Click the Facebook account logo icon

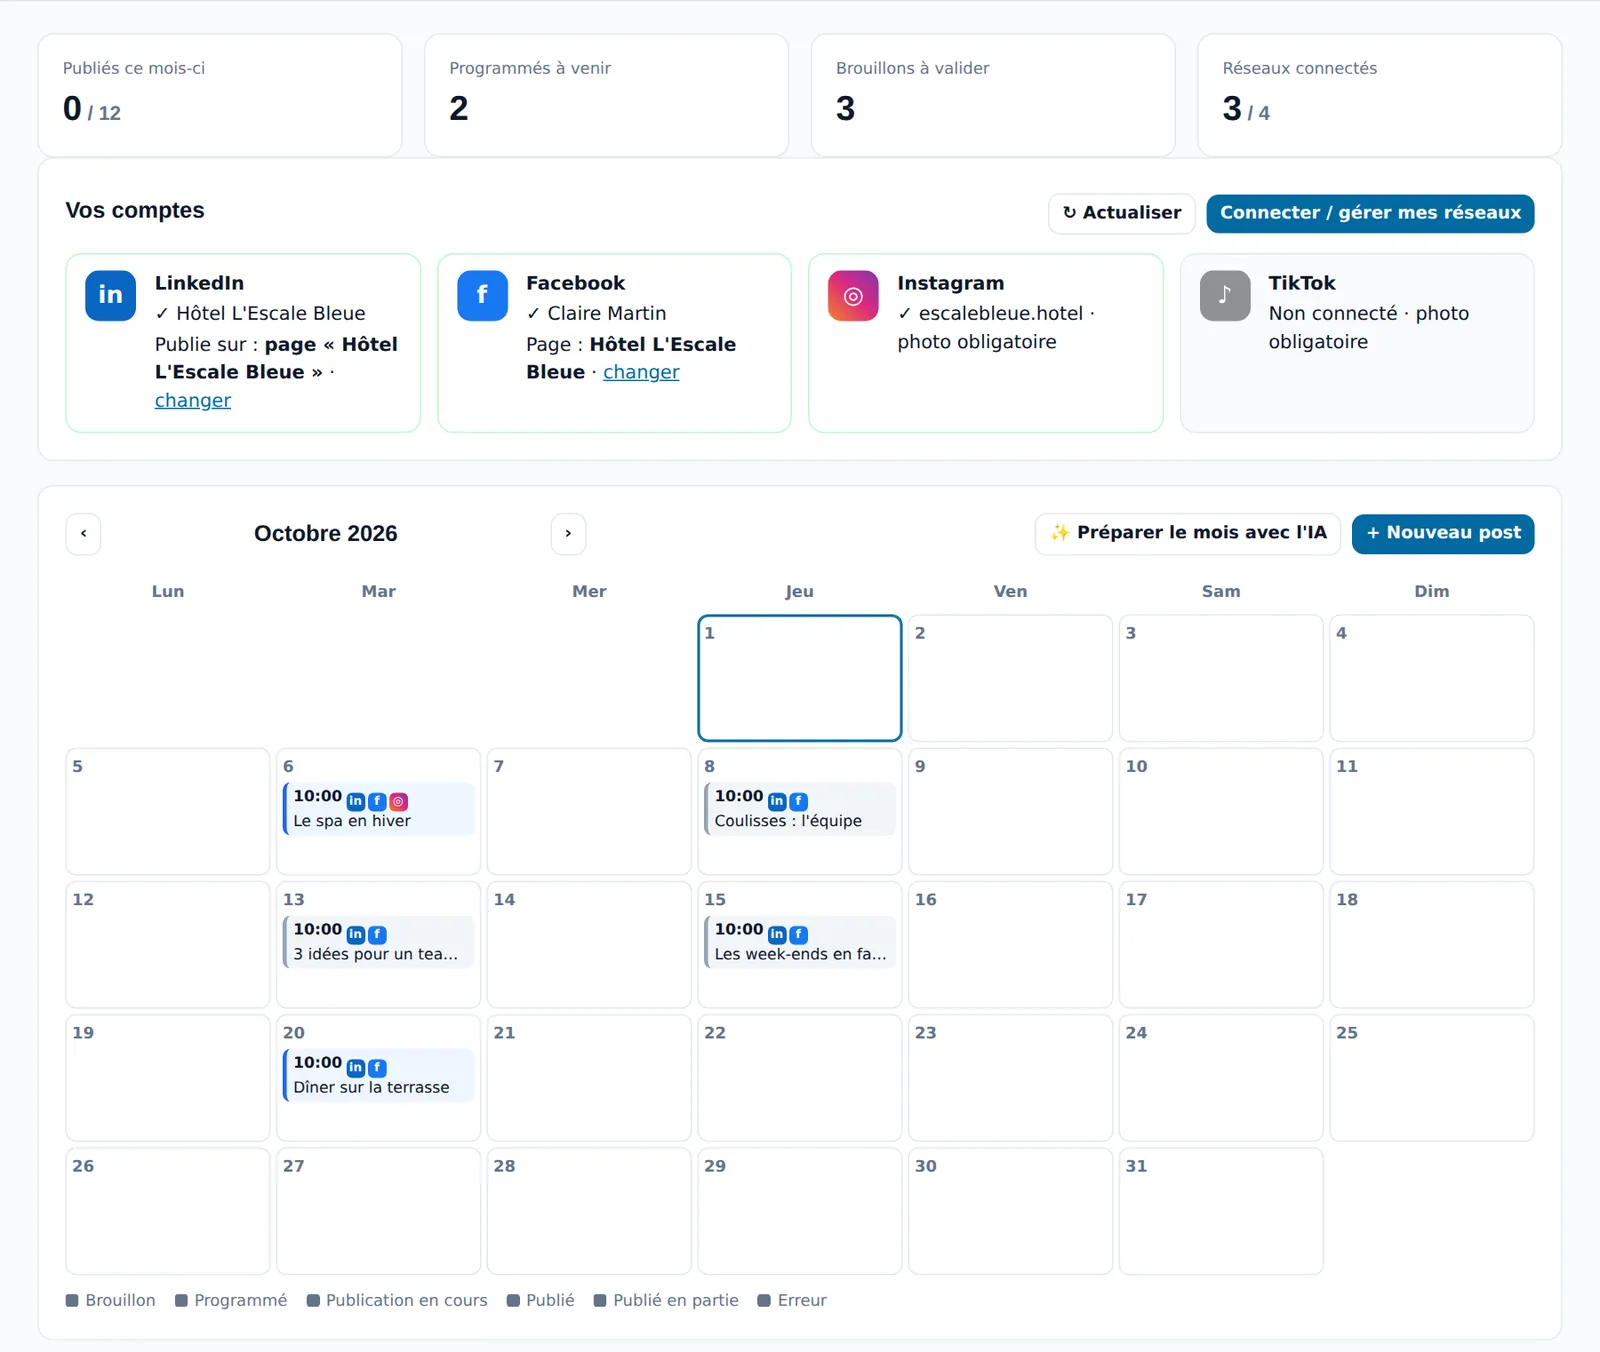pos(482,295)
